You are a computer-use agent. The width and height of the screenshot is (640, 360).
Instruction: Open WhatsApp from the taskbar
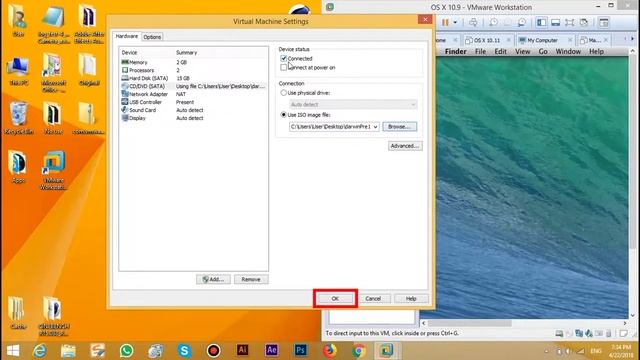(127, 351)
